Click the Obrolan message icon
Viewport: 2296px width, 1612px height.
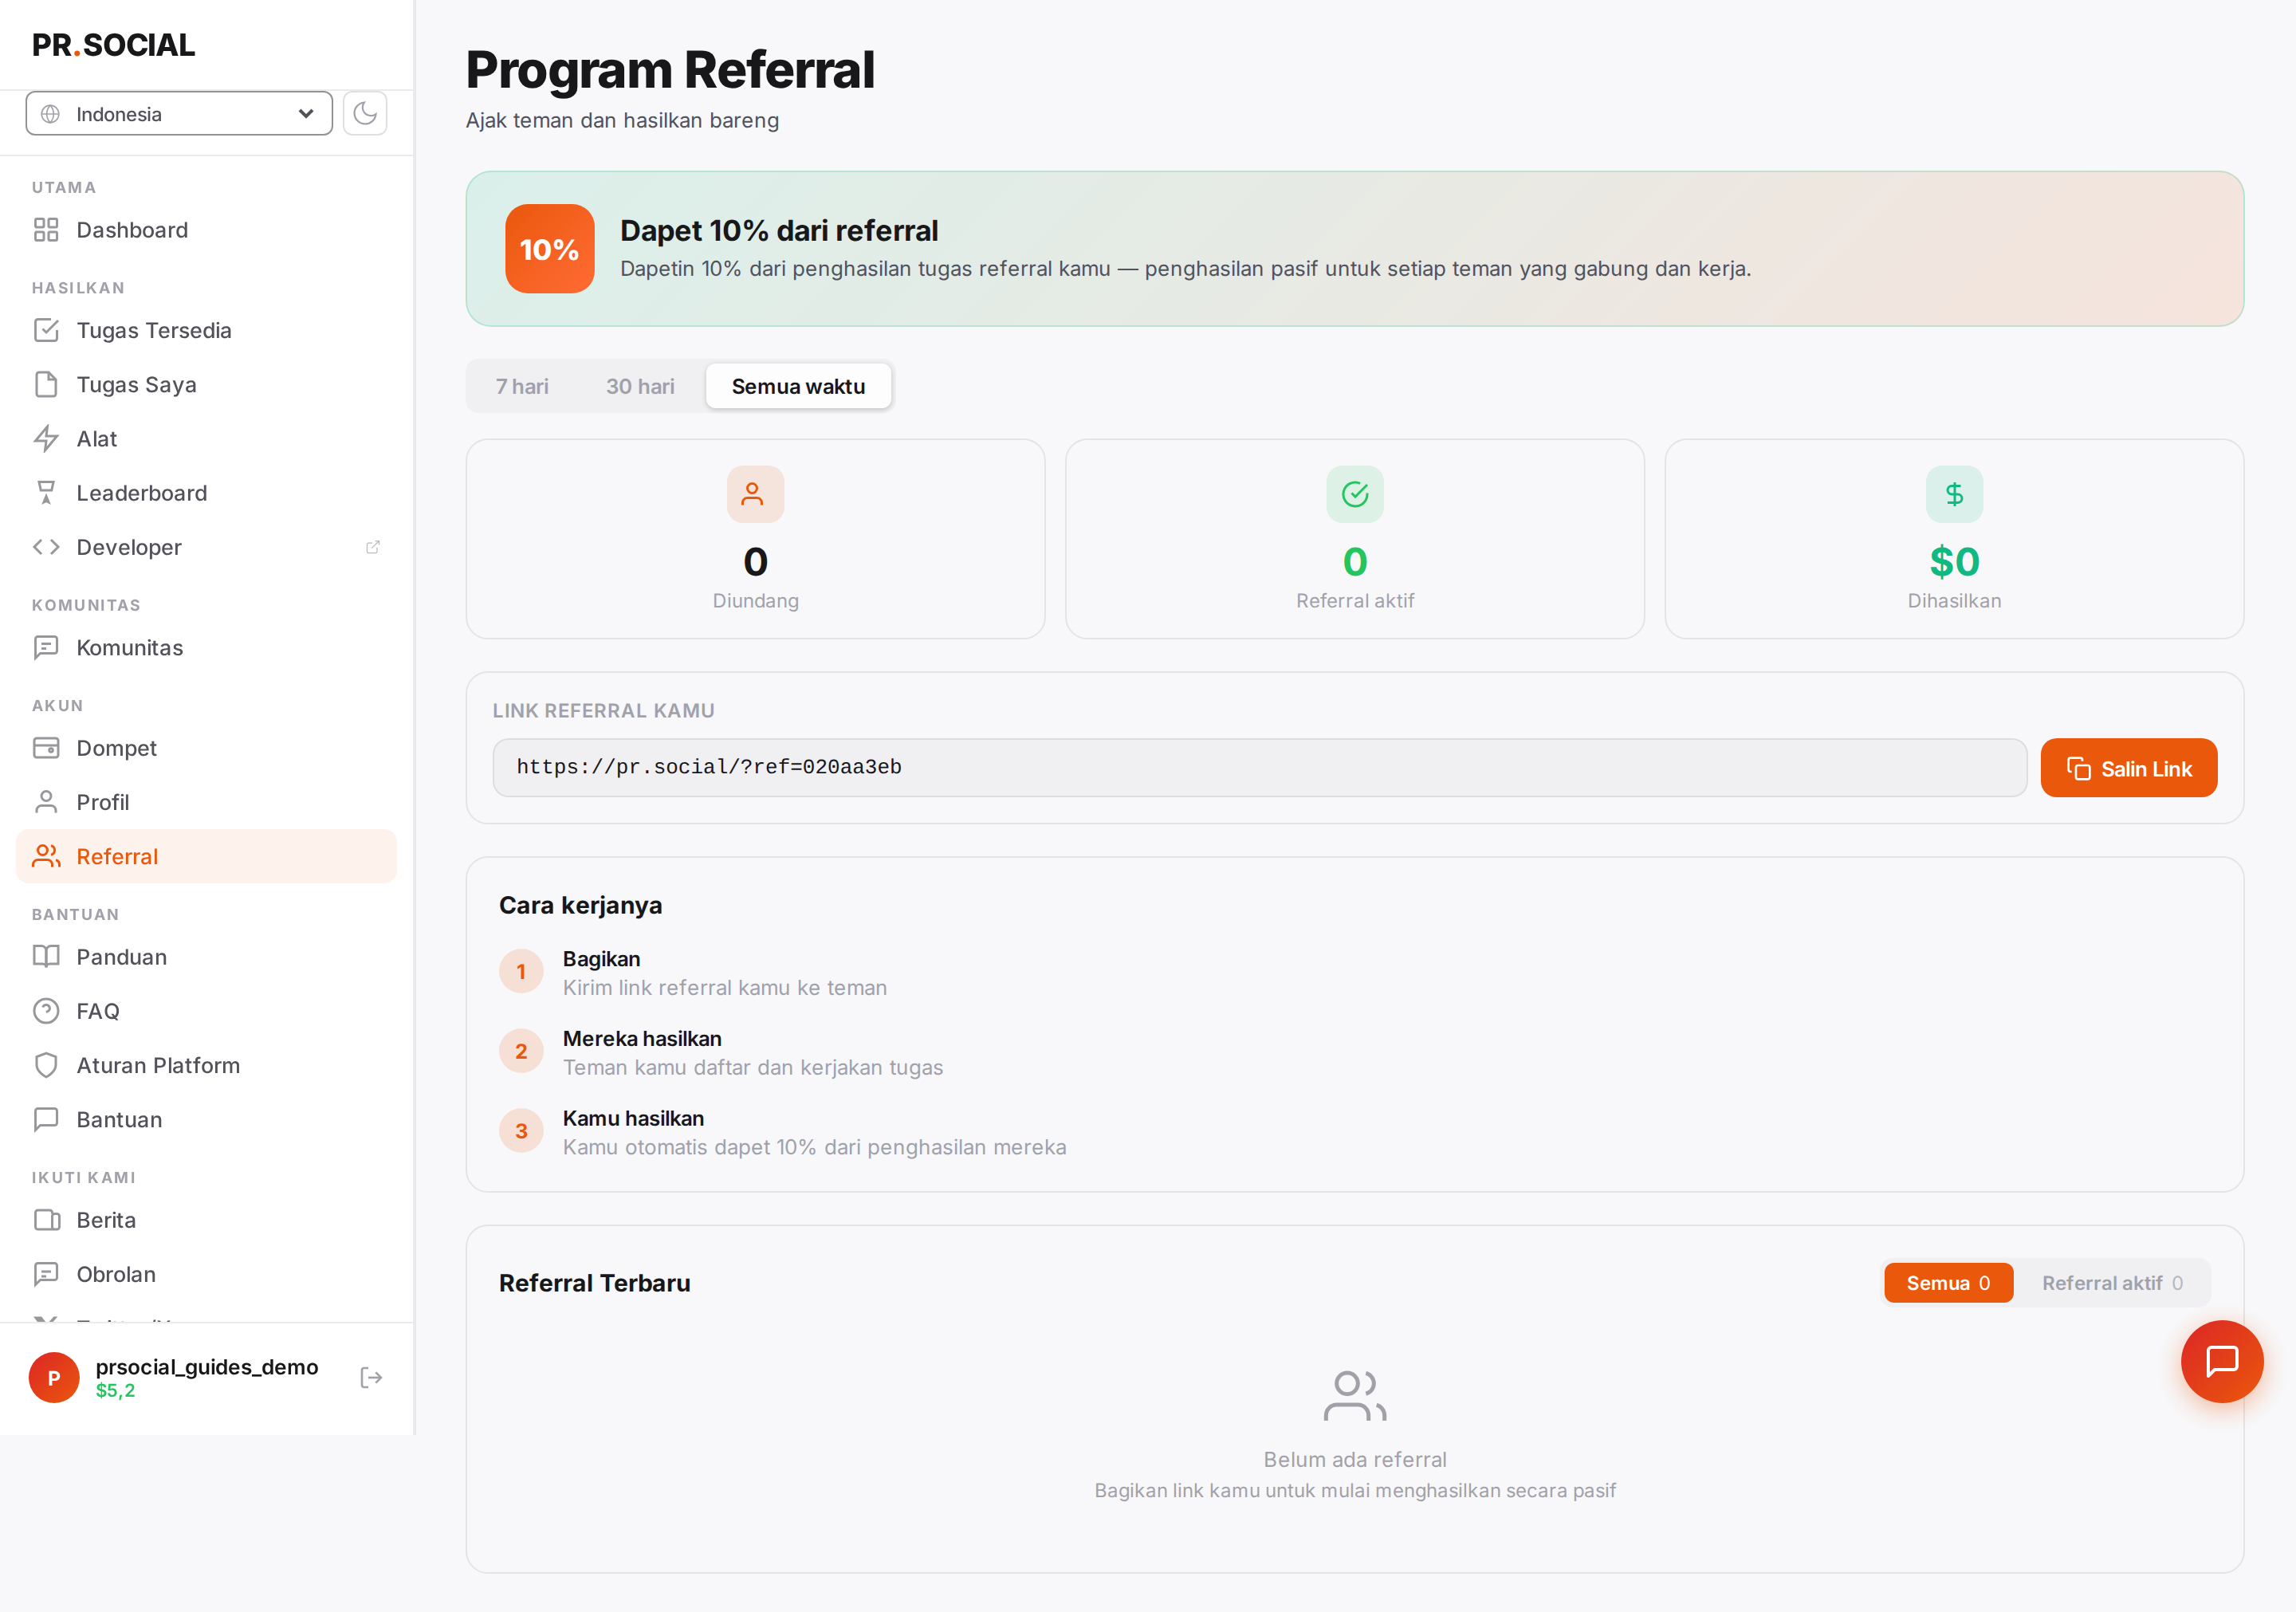click(x=46, y=1274)
